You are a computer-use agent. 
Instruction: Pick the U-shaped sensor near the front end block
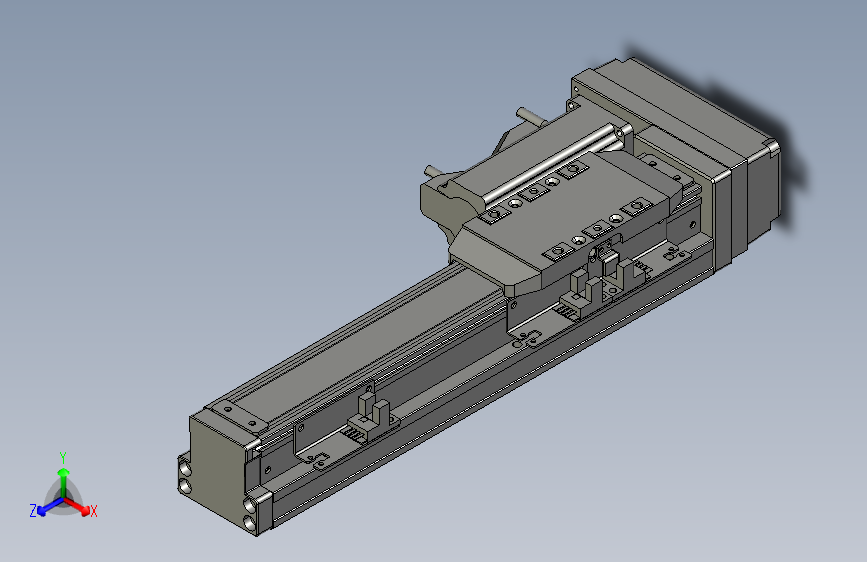point(374,418)
